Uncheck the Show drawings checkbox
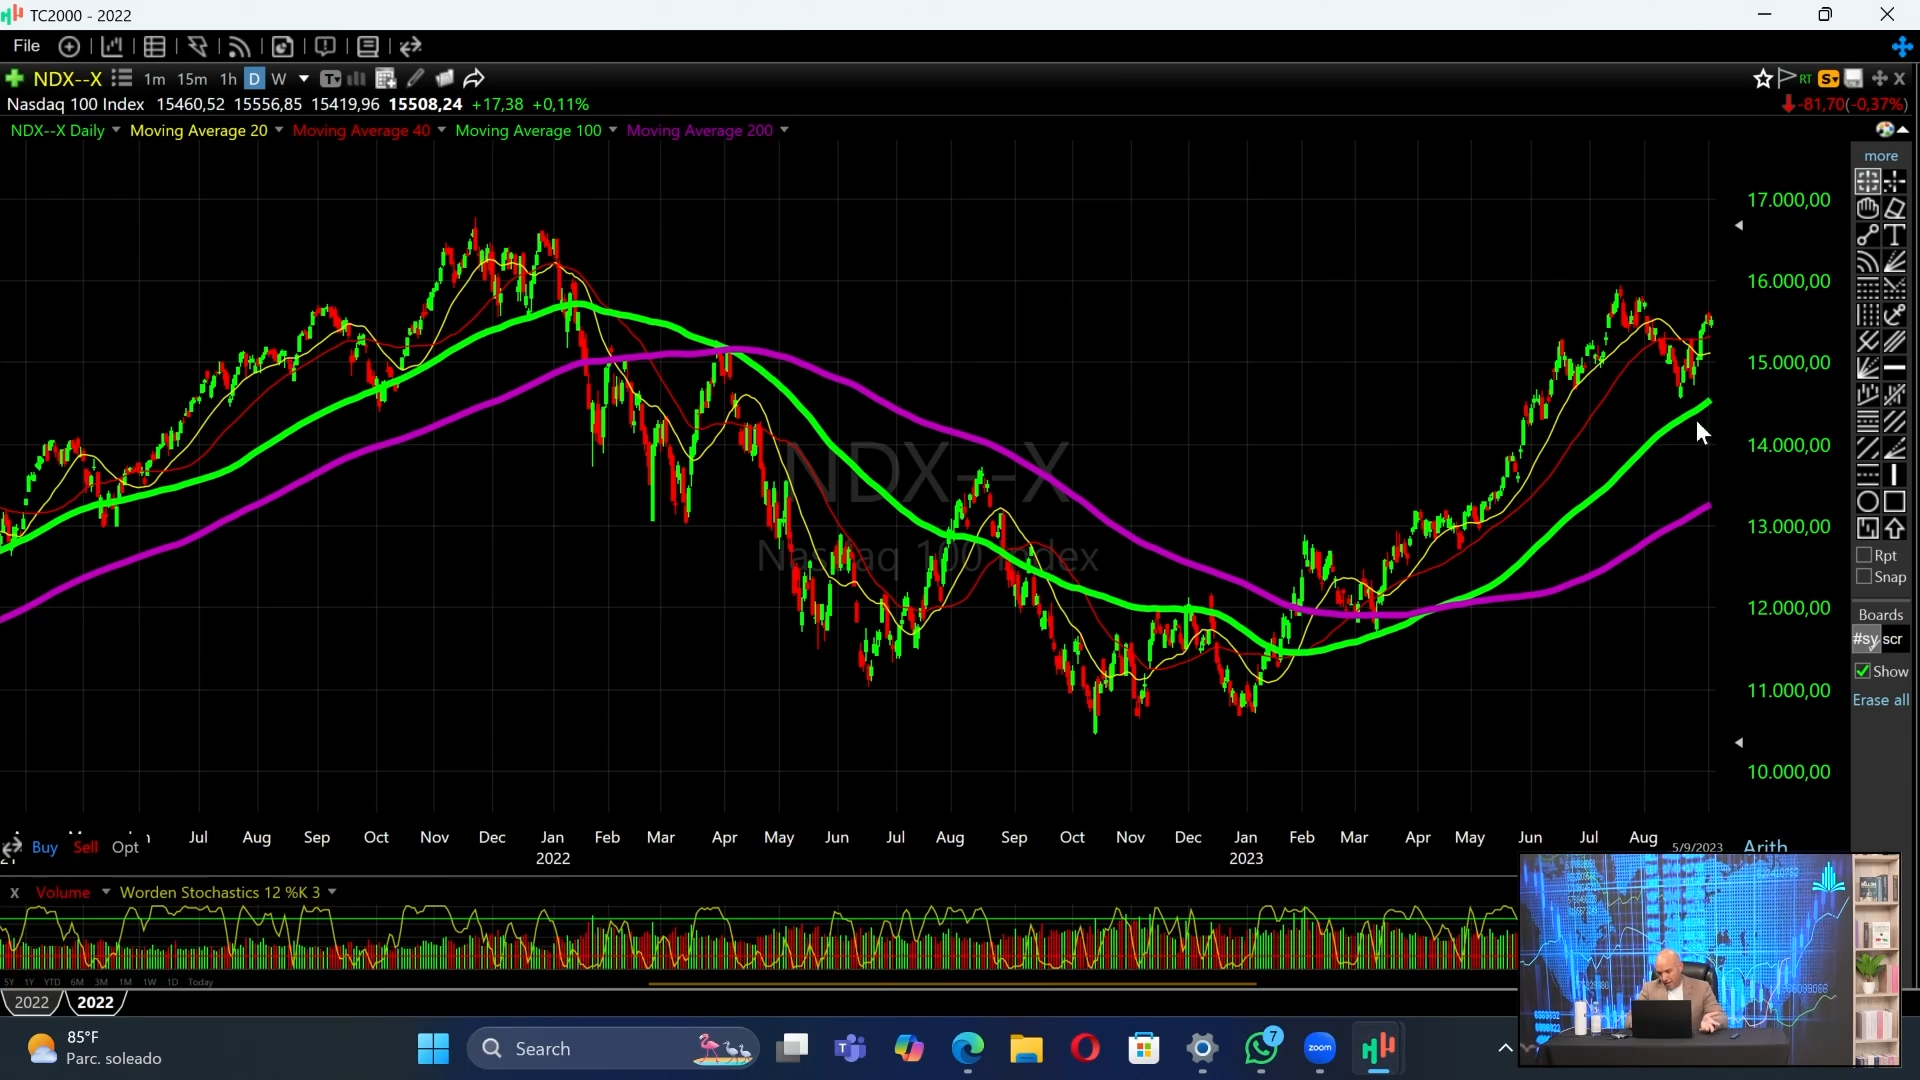1920x1080 pixels. pos(1863,671)
